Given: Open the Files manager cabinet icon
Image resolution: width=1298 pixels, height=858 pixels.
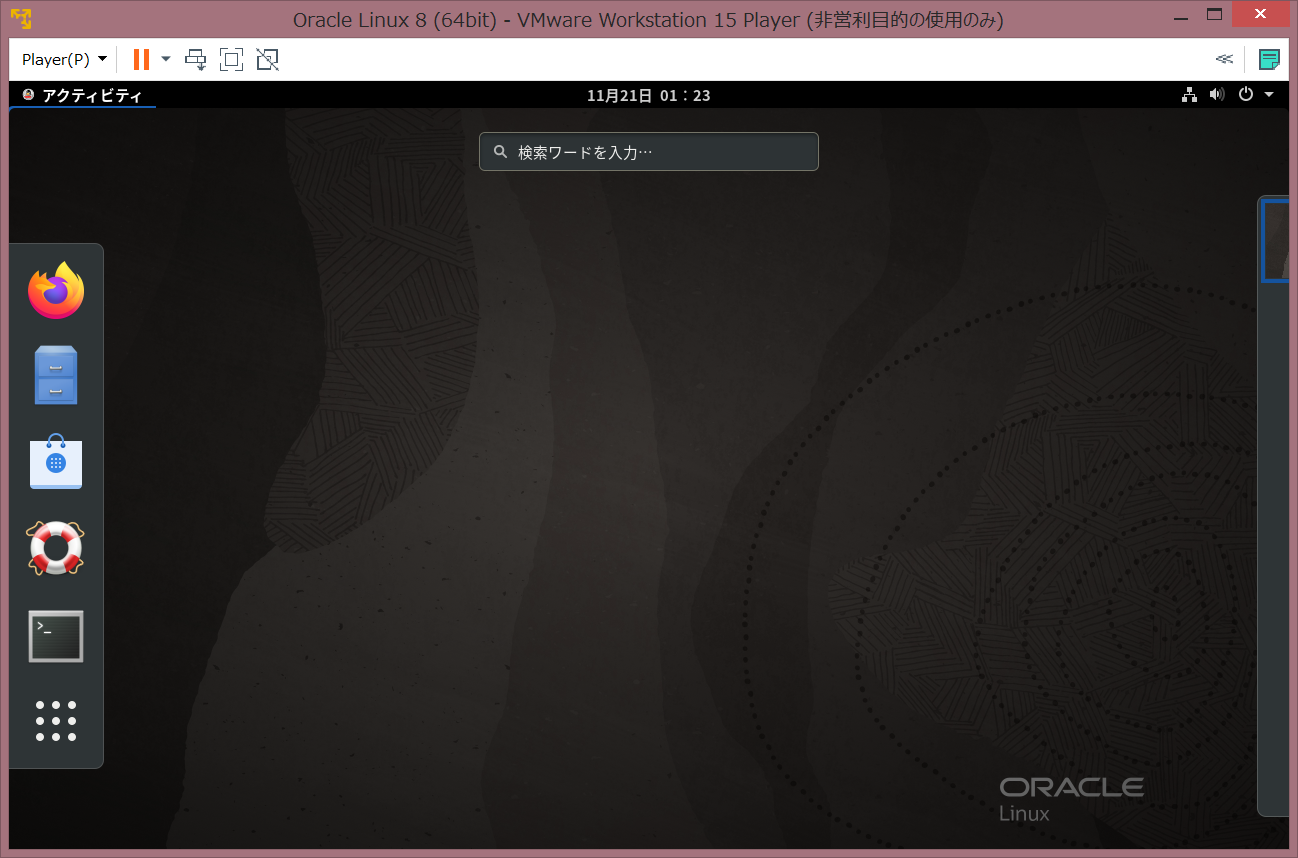Looking at the screenshot, I should tap(56, 375).
